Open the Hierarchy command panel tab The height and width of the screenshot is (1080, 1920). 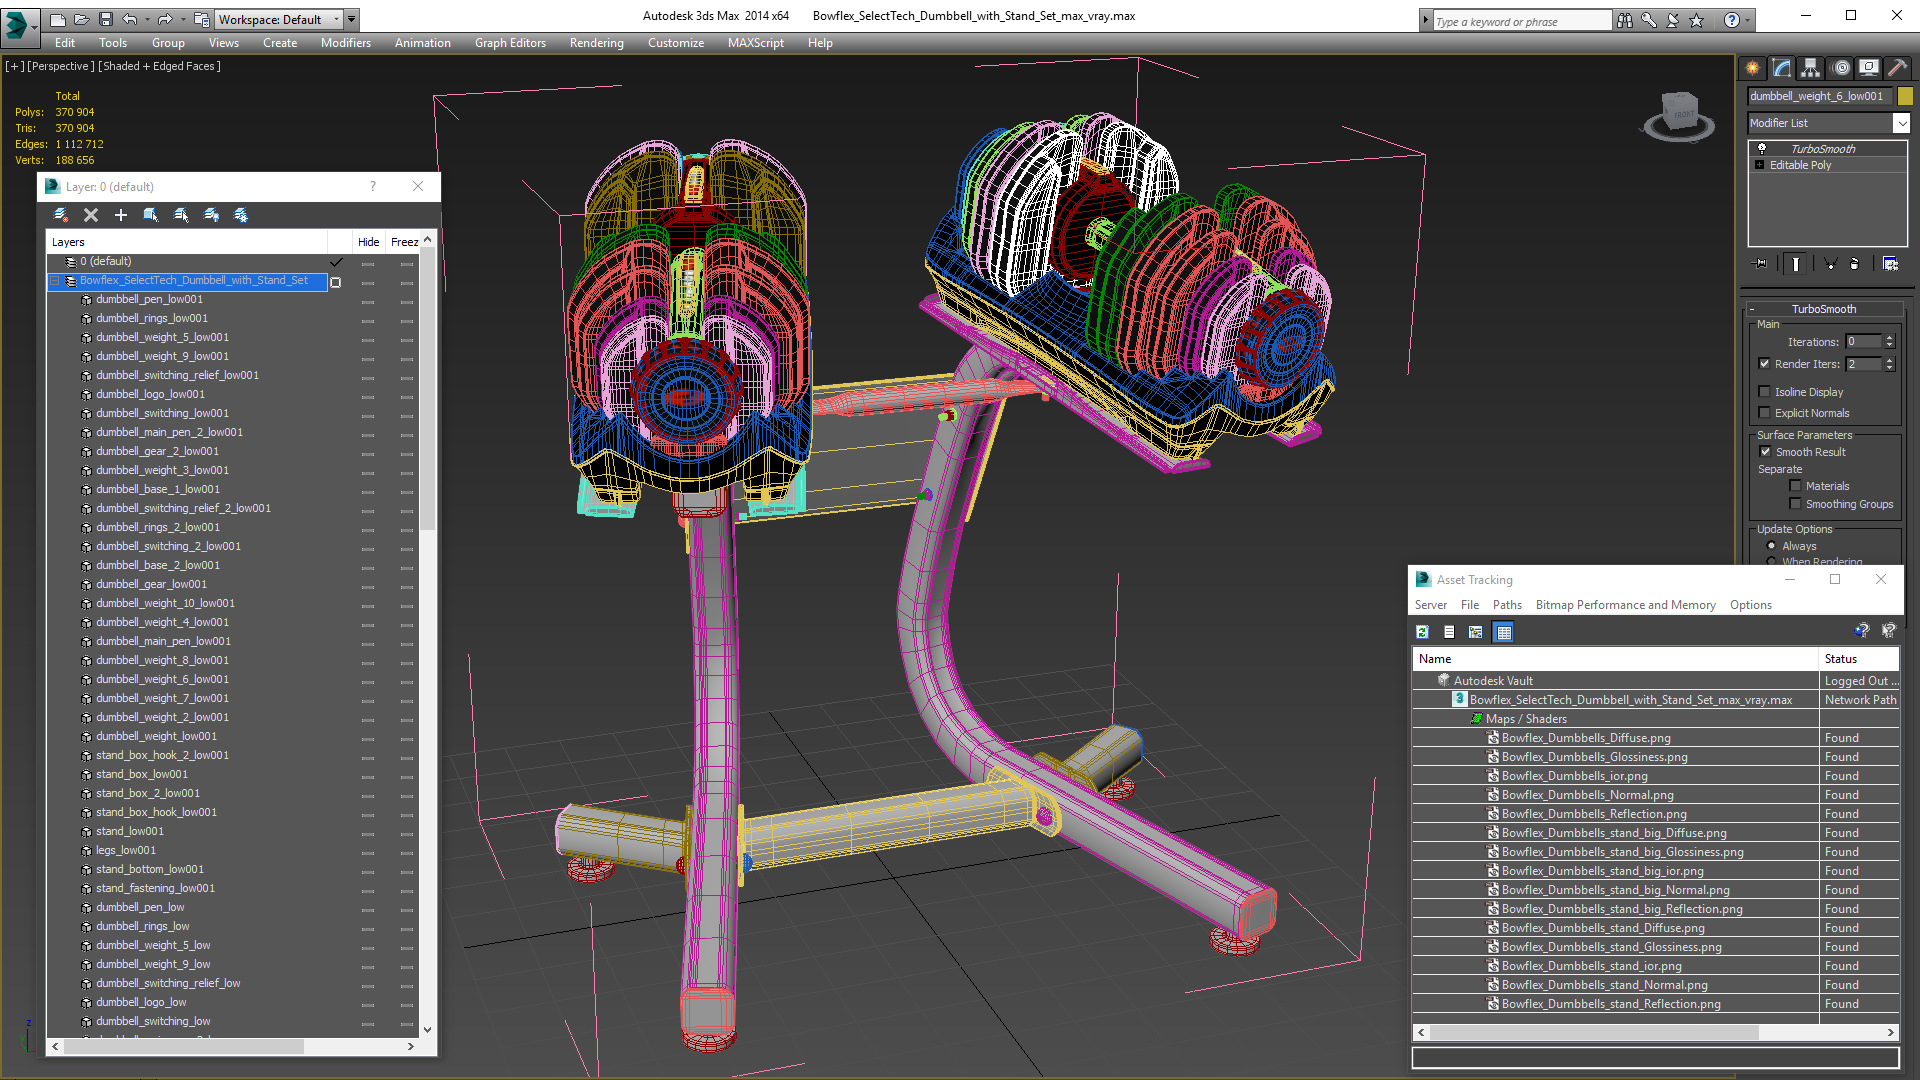1811,68
